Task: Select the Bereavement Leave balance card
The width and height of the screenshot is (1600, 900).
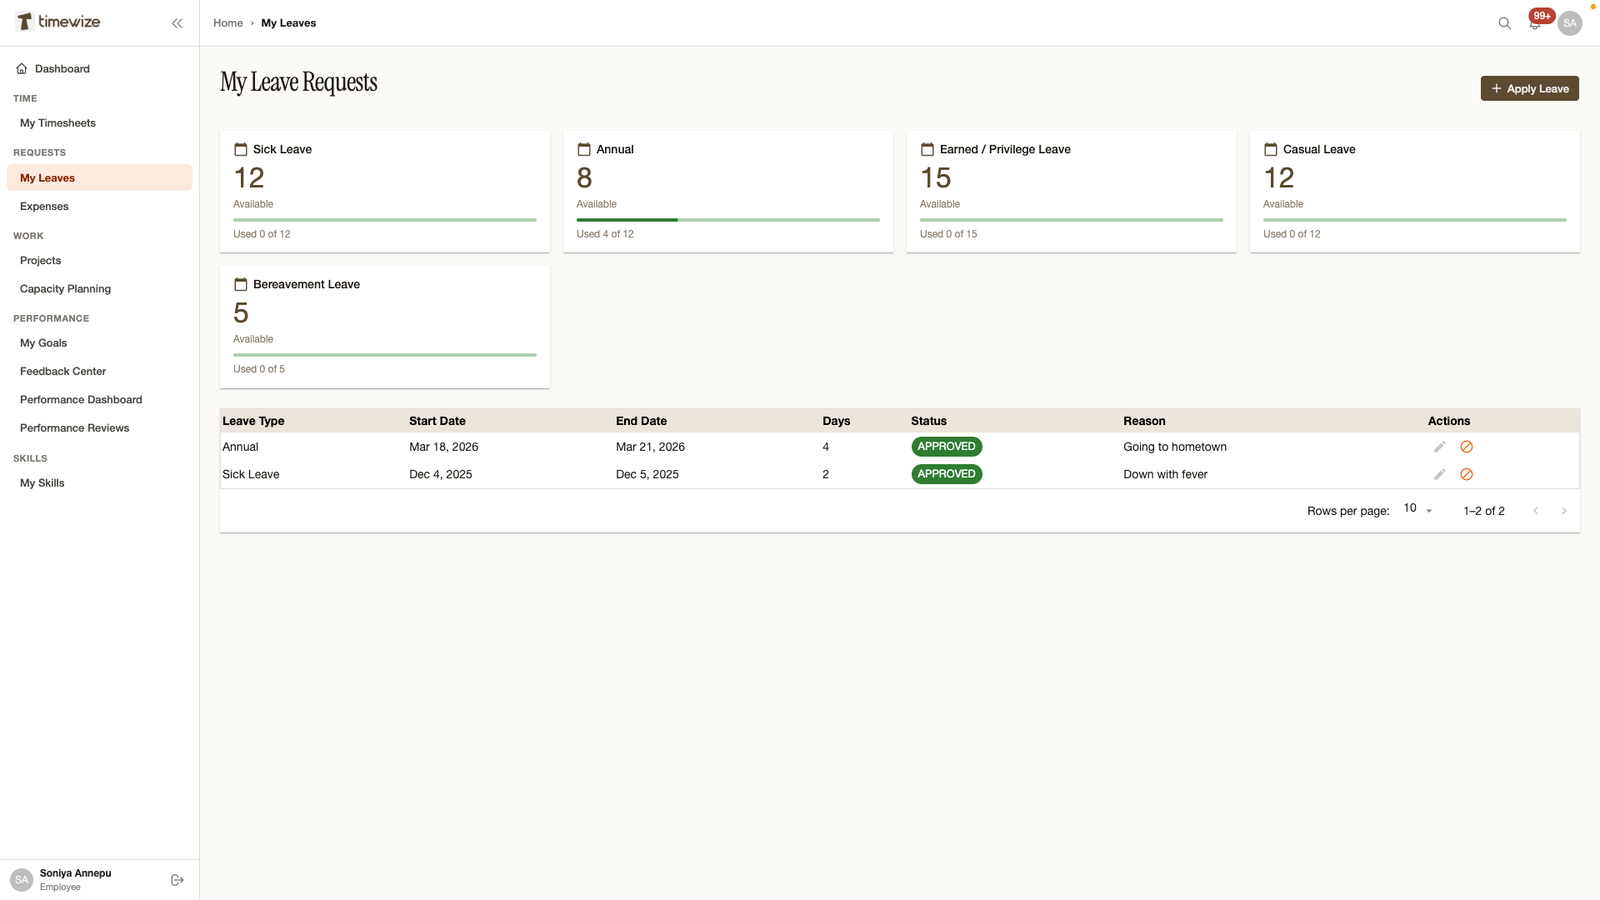Action: [385, 326]
